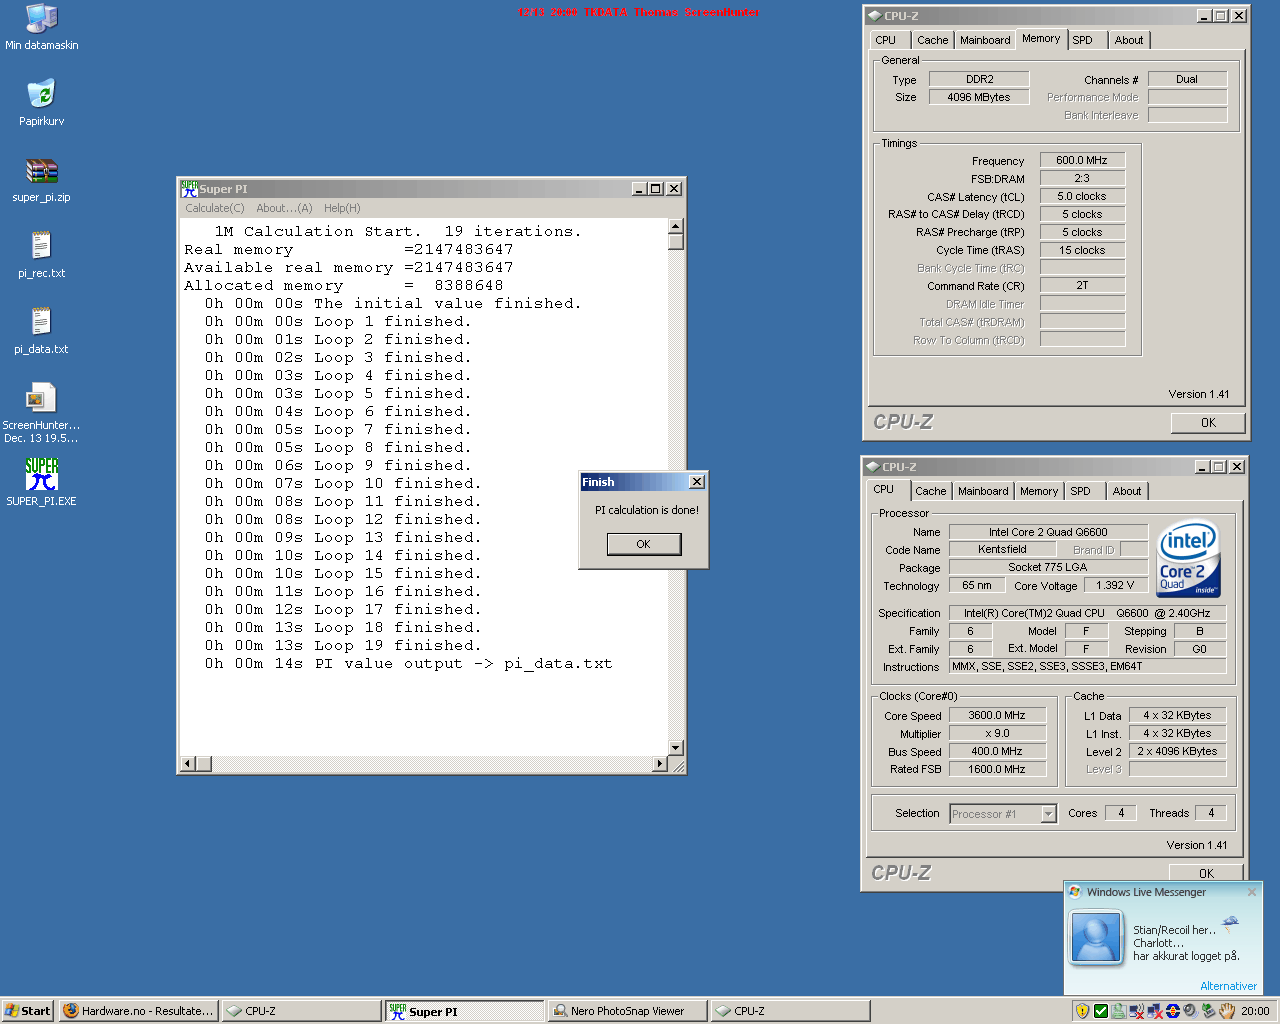Image resolution: width=1280 pixels, height=1024 pixels.
Task: Switch to About tab in bottom CPU-Z
Action: [1126, 491]
